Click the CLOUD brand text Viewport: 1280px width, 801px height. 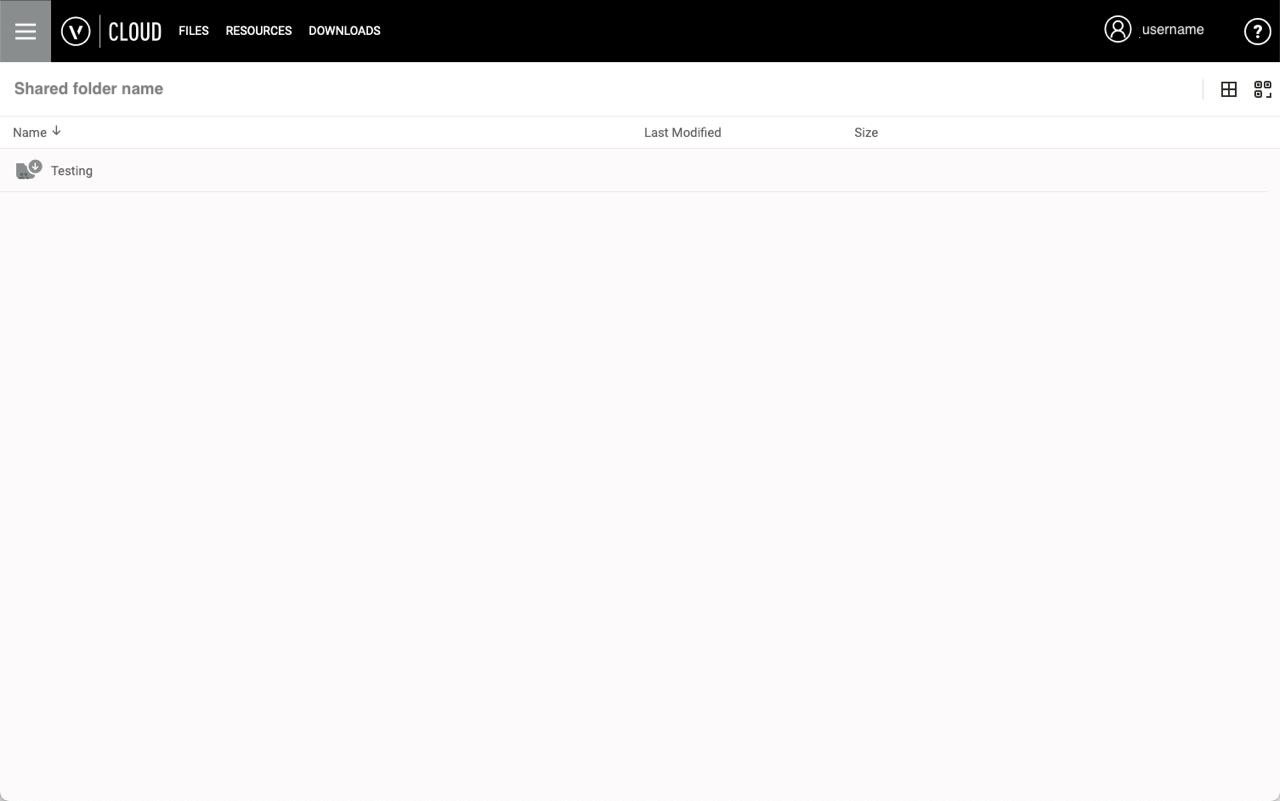(134, 31)
